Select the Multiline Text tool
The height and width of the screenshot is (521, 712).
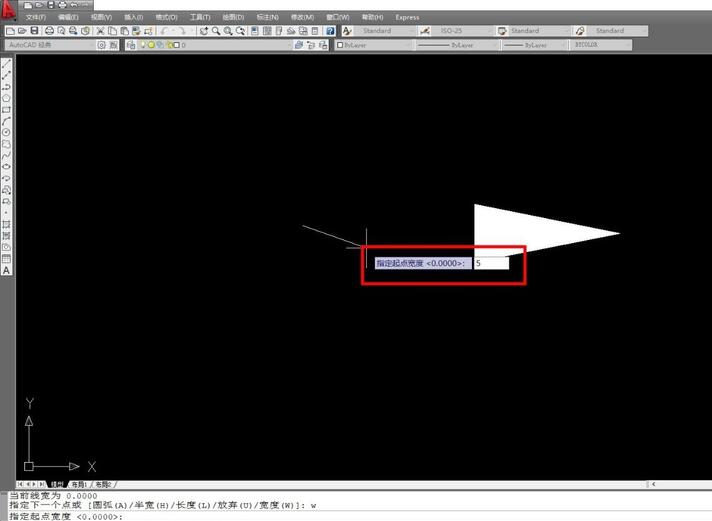6,270
